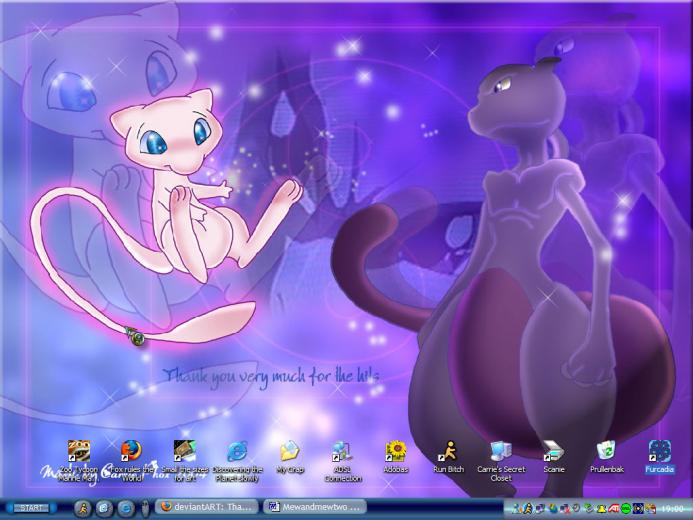Viewport: 693px width, 520px height.
Task: Click the system tray clock showing 19:00
Action: (x=671, y=509)
